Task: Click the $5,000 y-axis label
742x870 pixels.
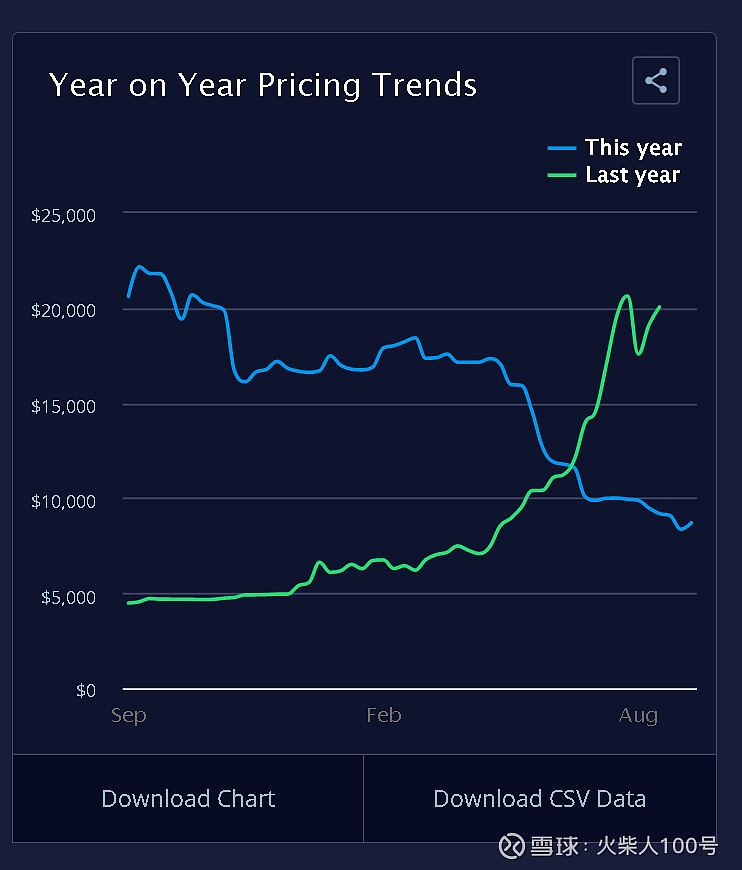Action: (x=67, y=597)
